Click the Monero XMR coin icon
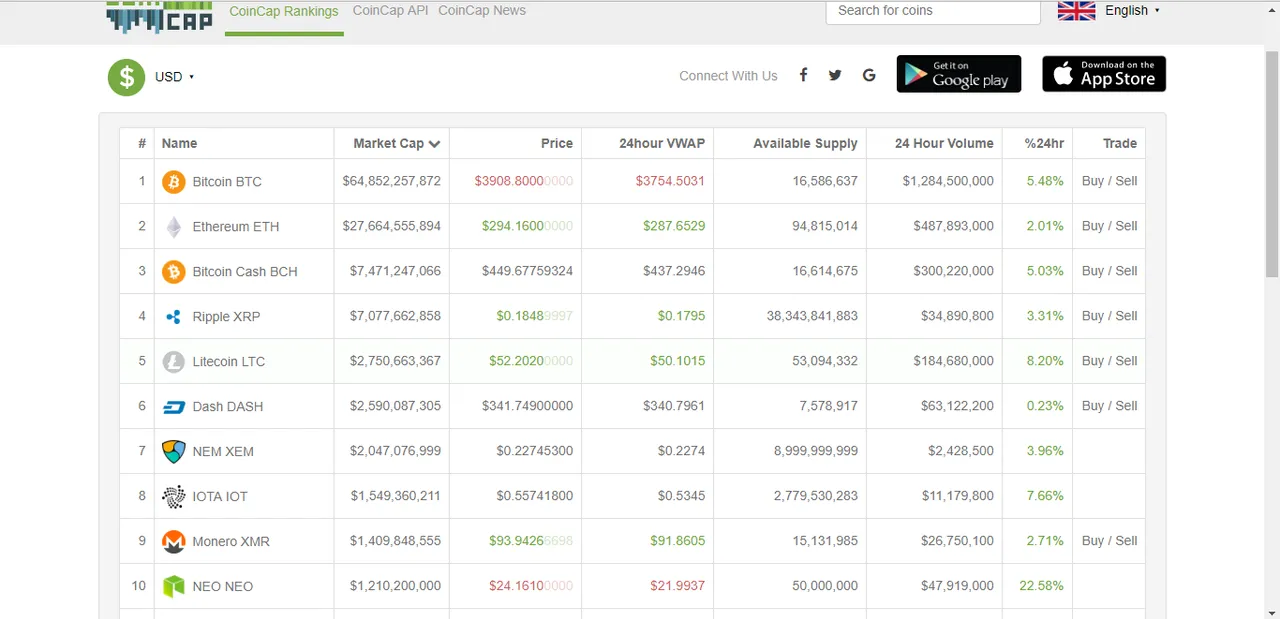This screenshot has height=619, width=1280. (x=174, y=542)
